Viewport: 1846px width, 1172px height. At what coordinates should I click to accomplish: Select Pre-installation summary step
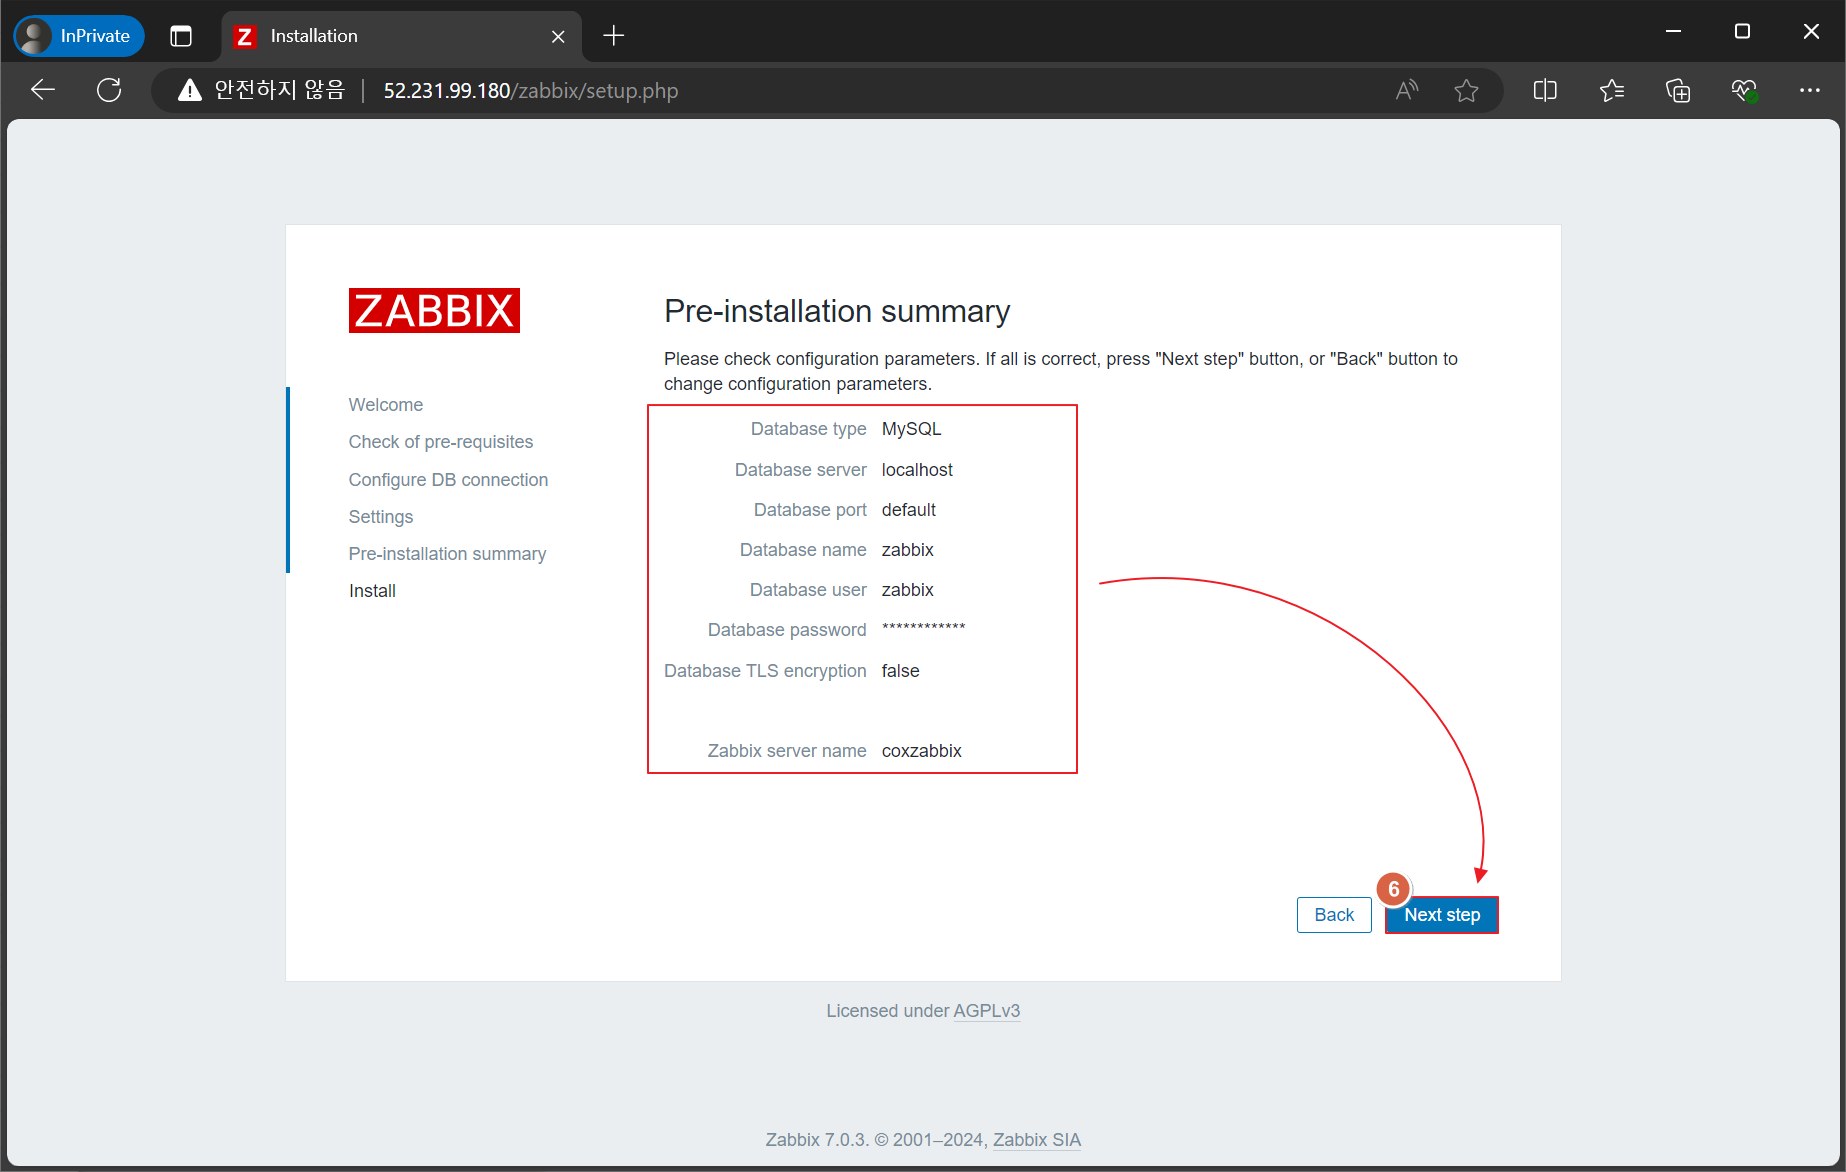click(x=447, y=554)
